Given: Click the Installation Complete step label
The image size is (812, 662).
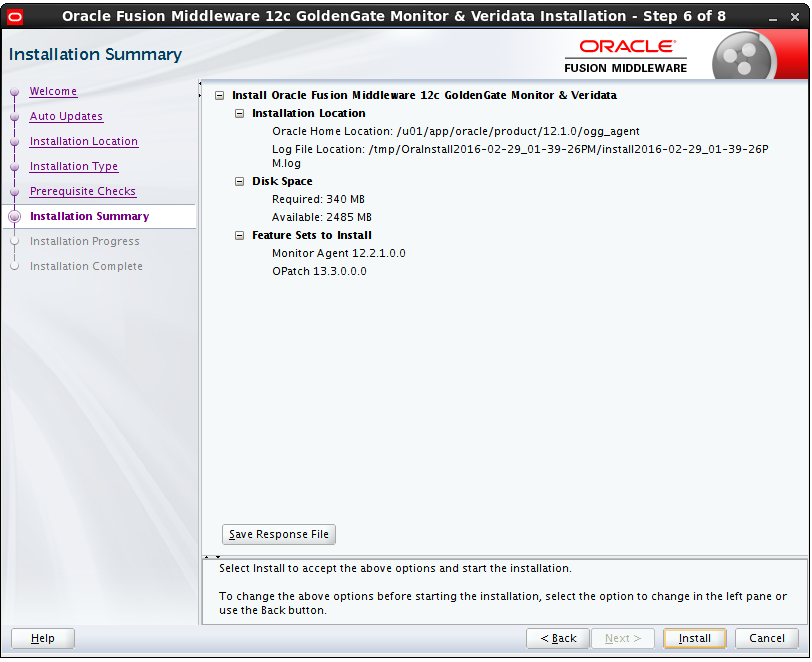Looking at the screenshot, I should 86,266.
